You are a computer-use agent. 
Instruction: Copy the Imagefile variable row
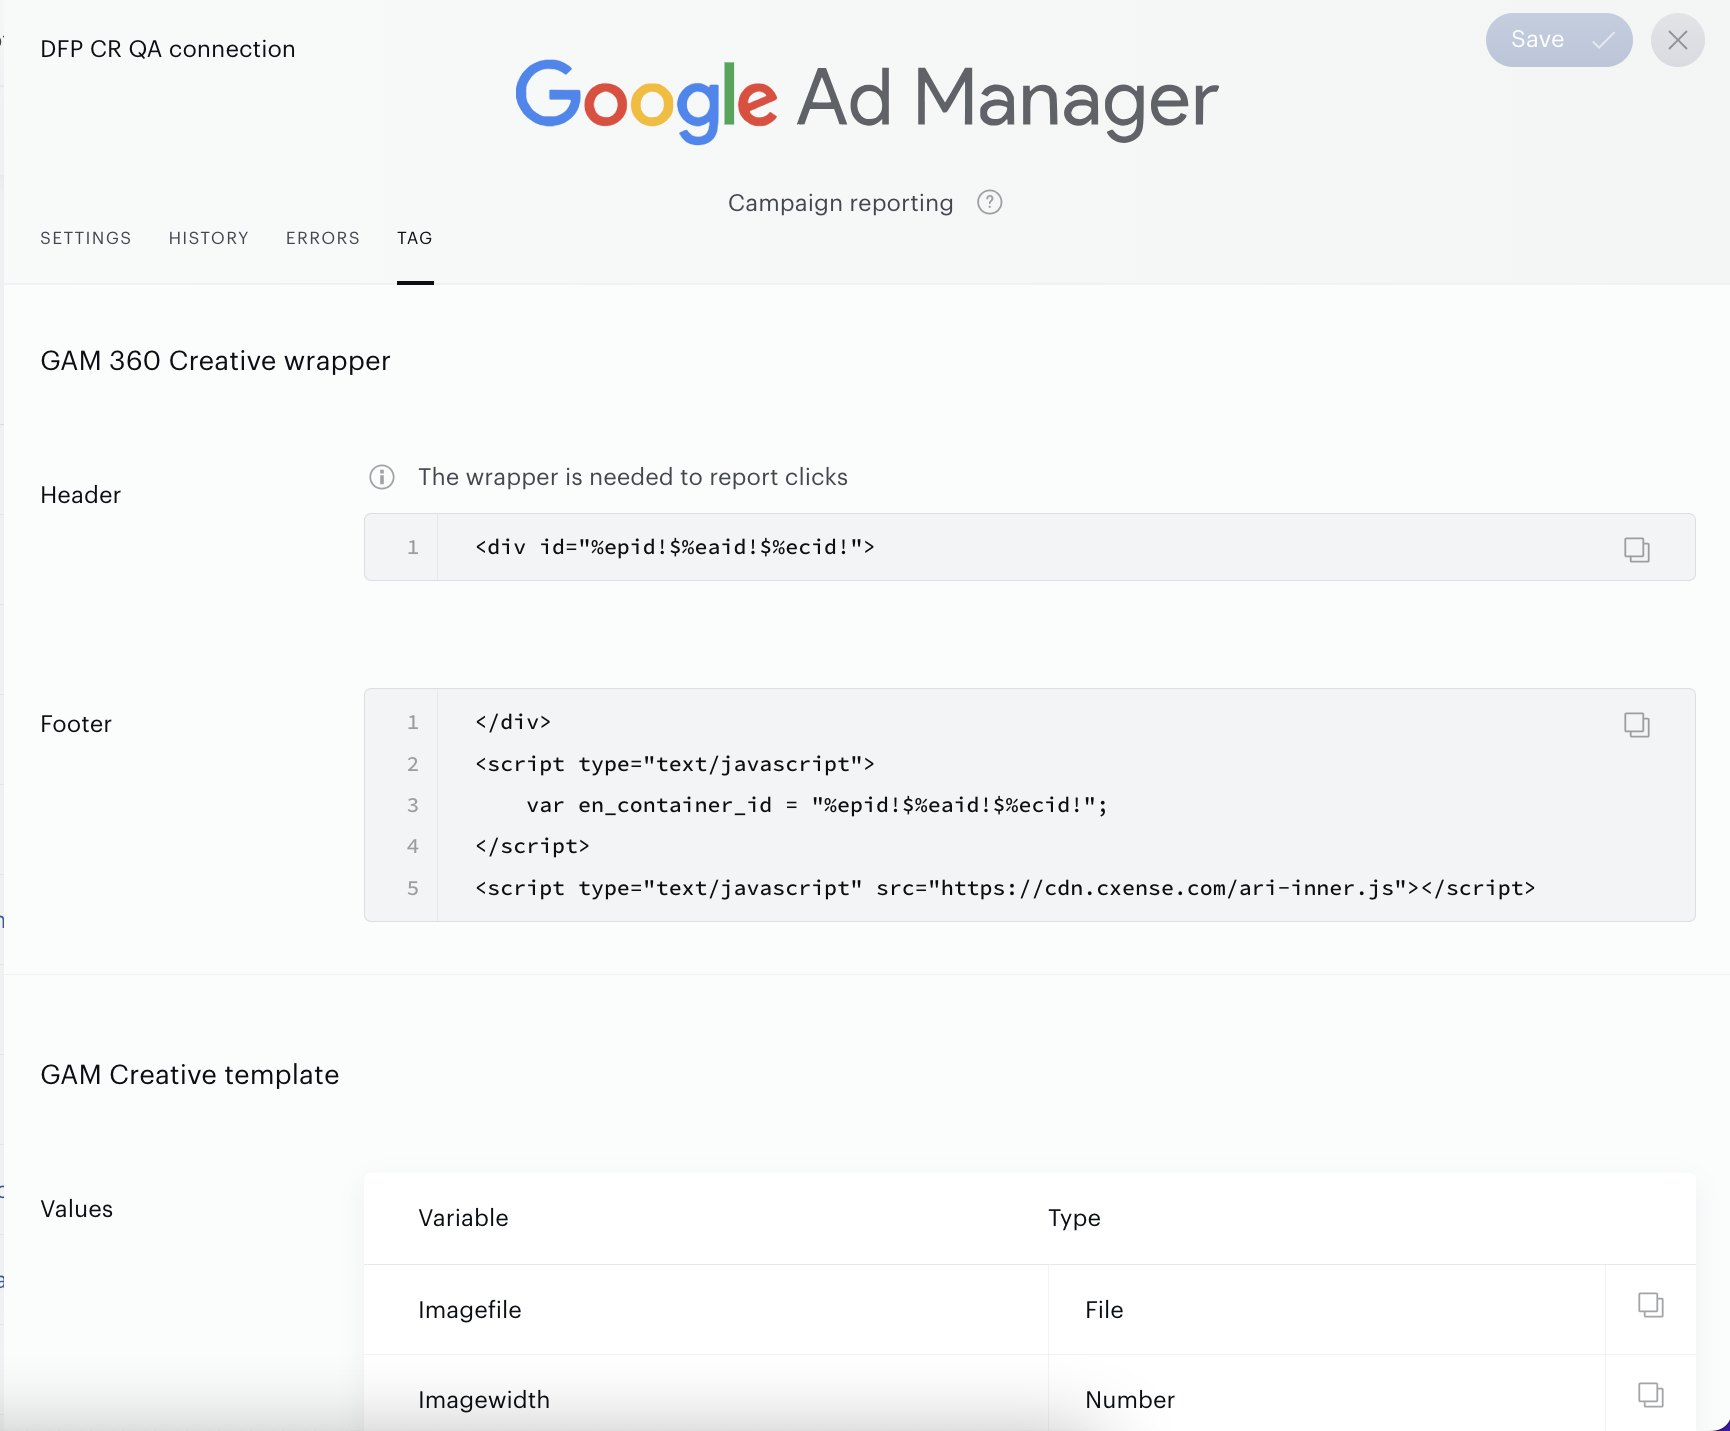(x=1650, y=1304)
